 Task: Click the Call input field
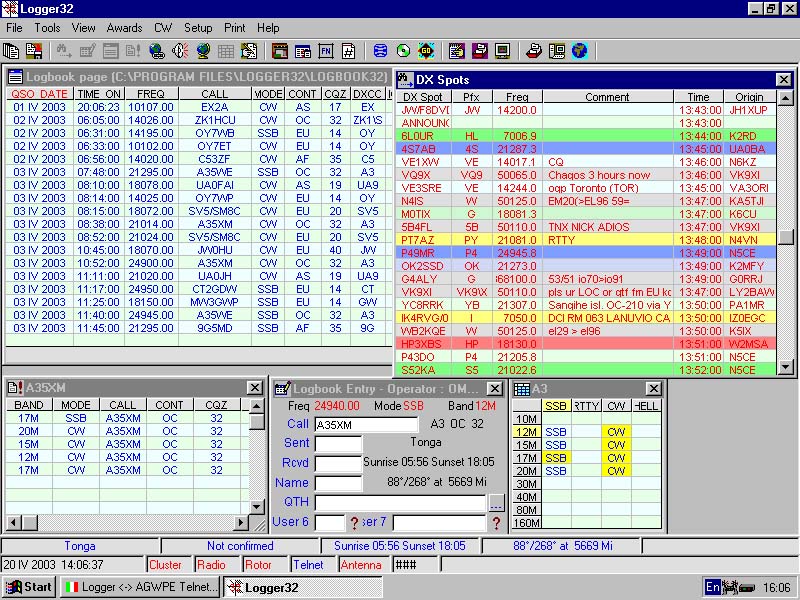(366, 424)
